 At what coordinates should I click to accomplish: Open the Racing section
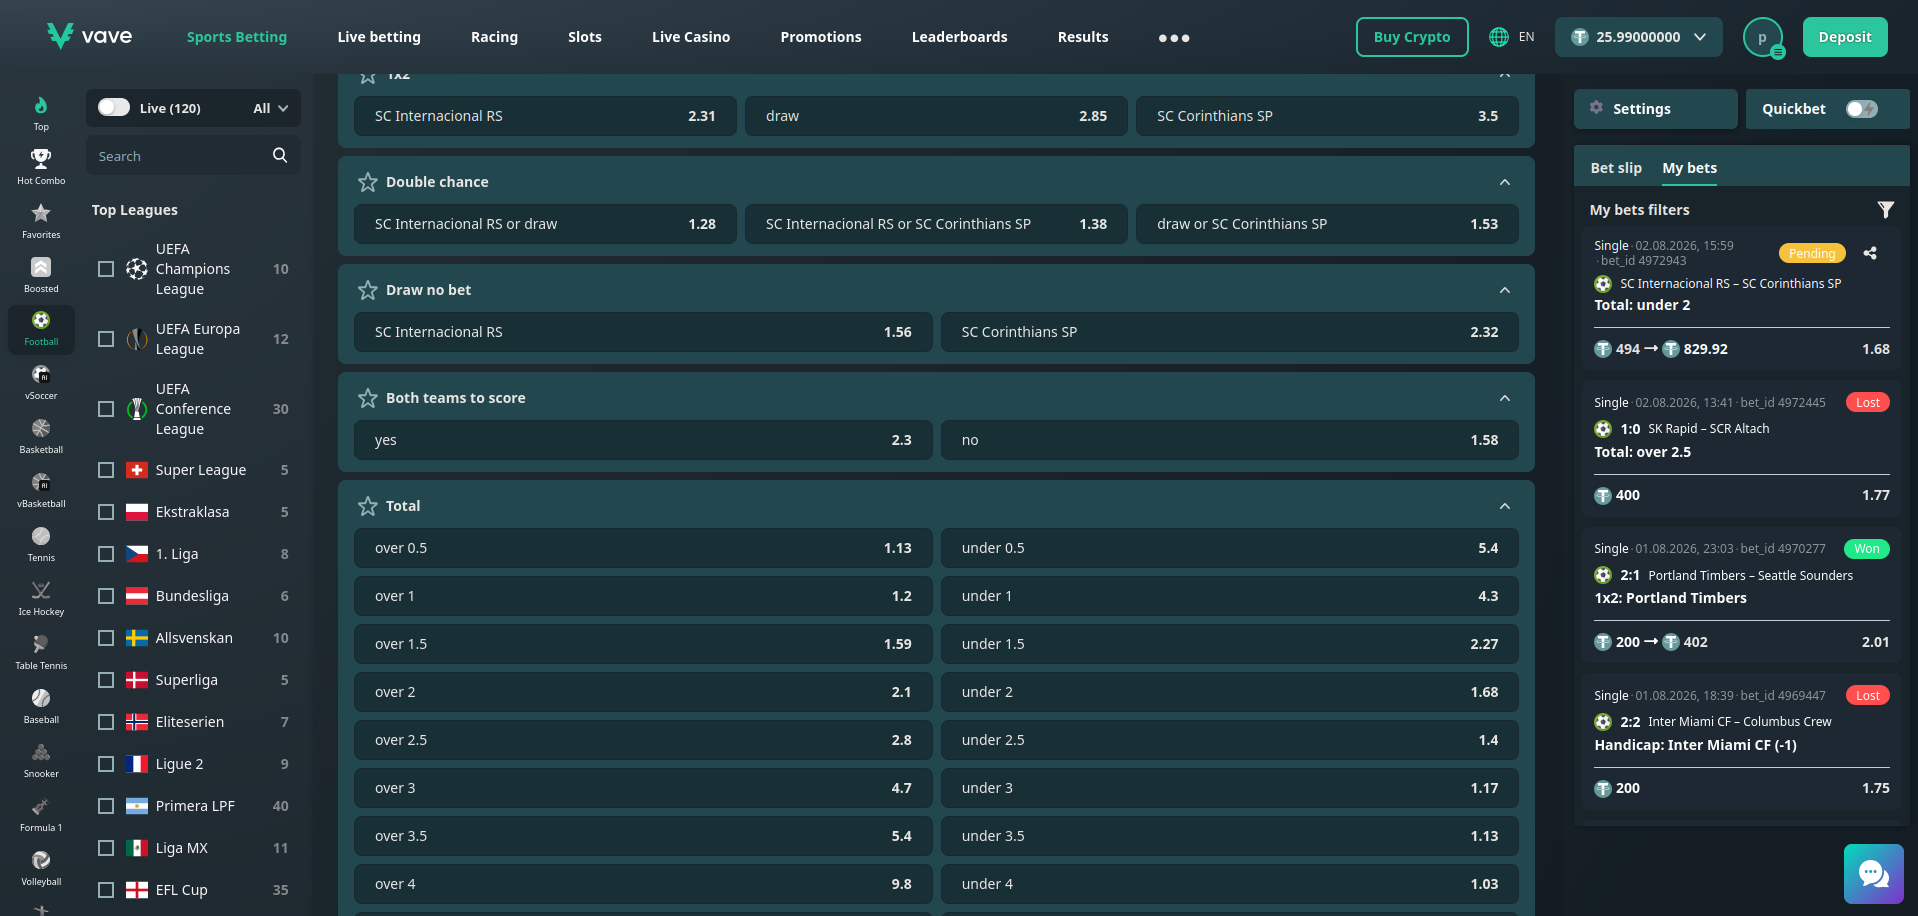494,37
